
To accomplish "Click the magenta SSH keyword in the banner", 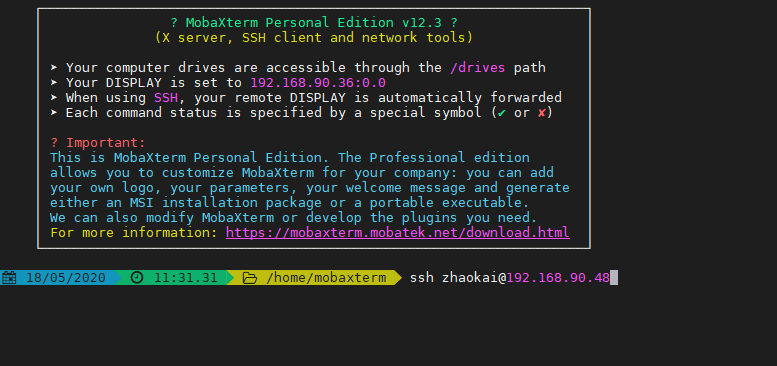I will [166, 98].
